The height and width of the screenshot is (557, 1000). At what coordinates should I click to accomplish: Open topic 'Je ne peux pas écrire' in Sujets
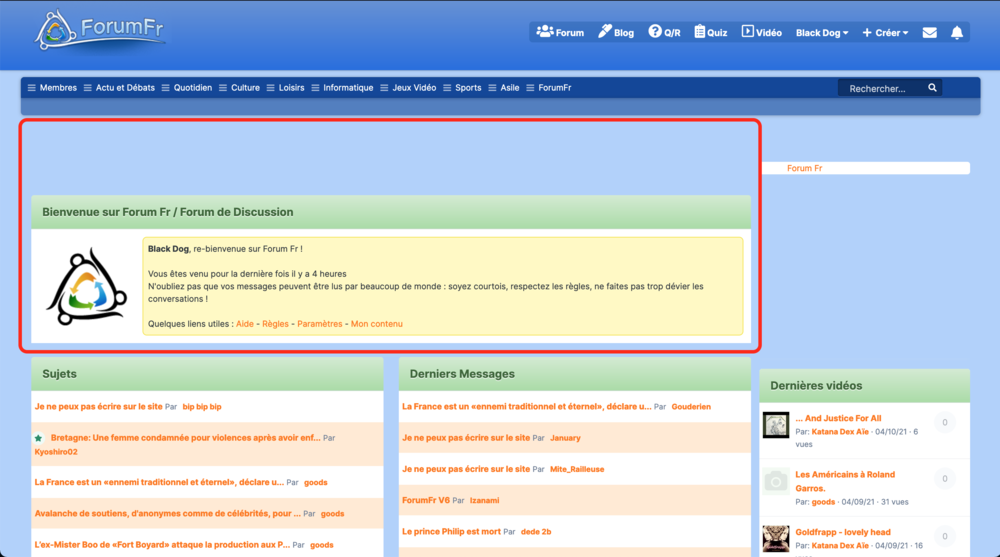(x=98, y=407)
